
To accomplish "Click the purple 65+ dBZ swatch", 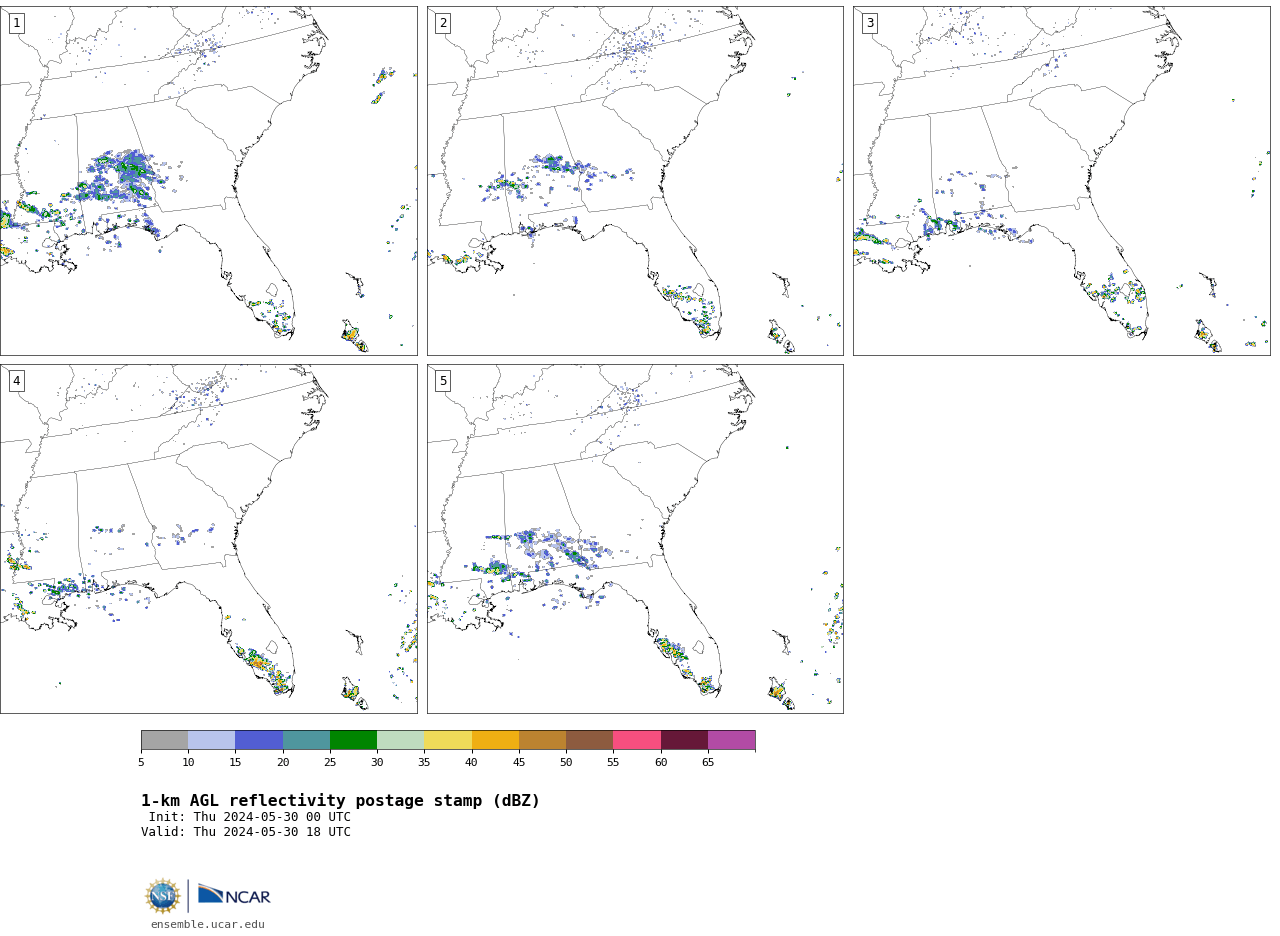I will pyautogui.click(x=731, y=740).
